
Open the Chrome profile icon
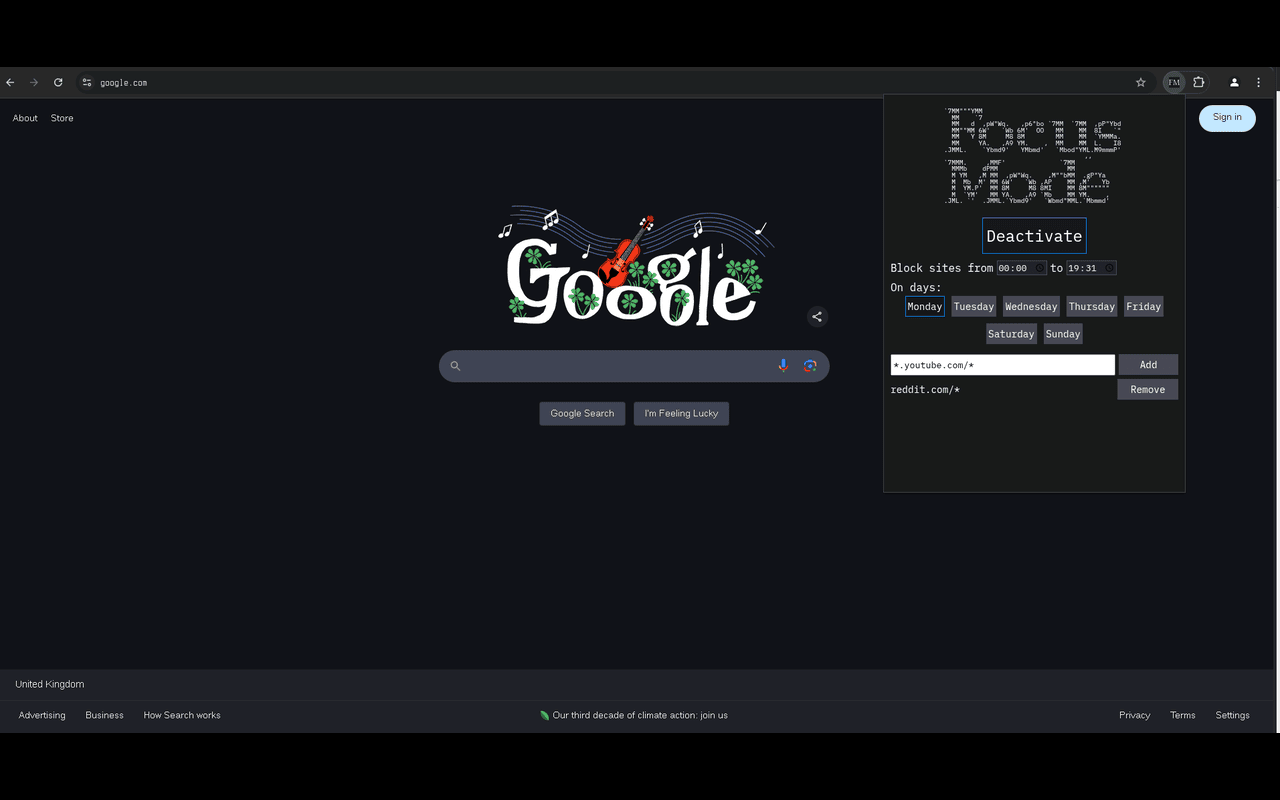1234,82
